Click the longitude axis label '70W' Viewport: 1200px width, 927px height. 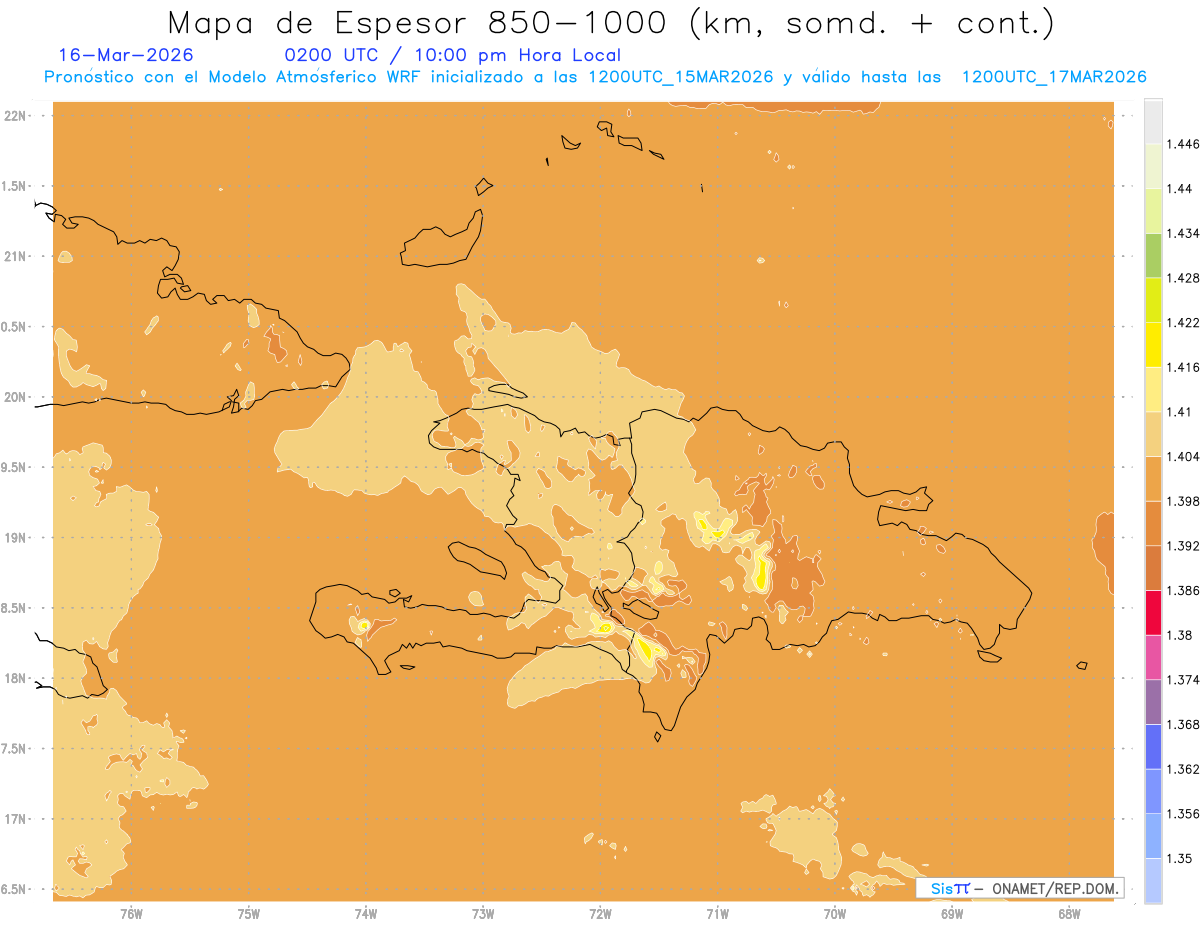point(835,913)
